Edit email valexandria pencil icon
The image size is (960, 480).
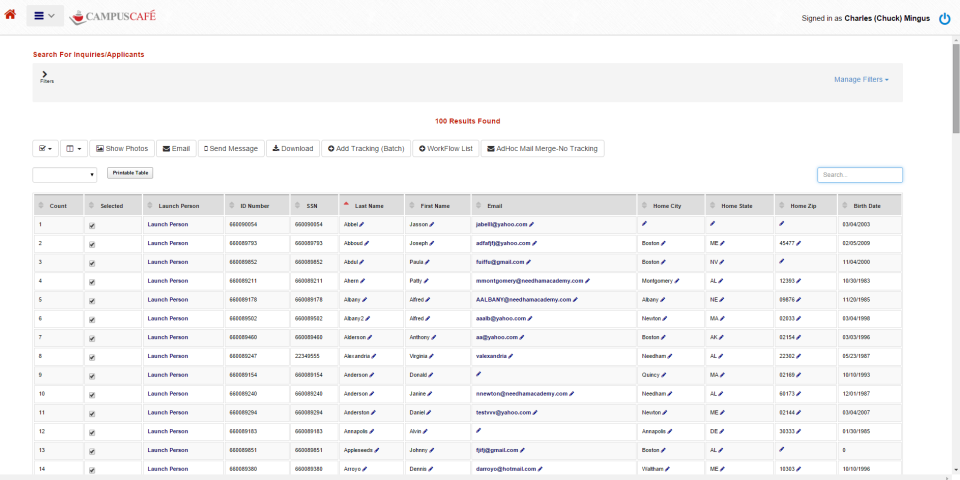point(511,356)
